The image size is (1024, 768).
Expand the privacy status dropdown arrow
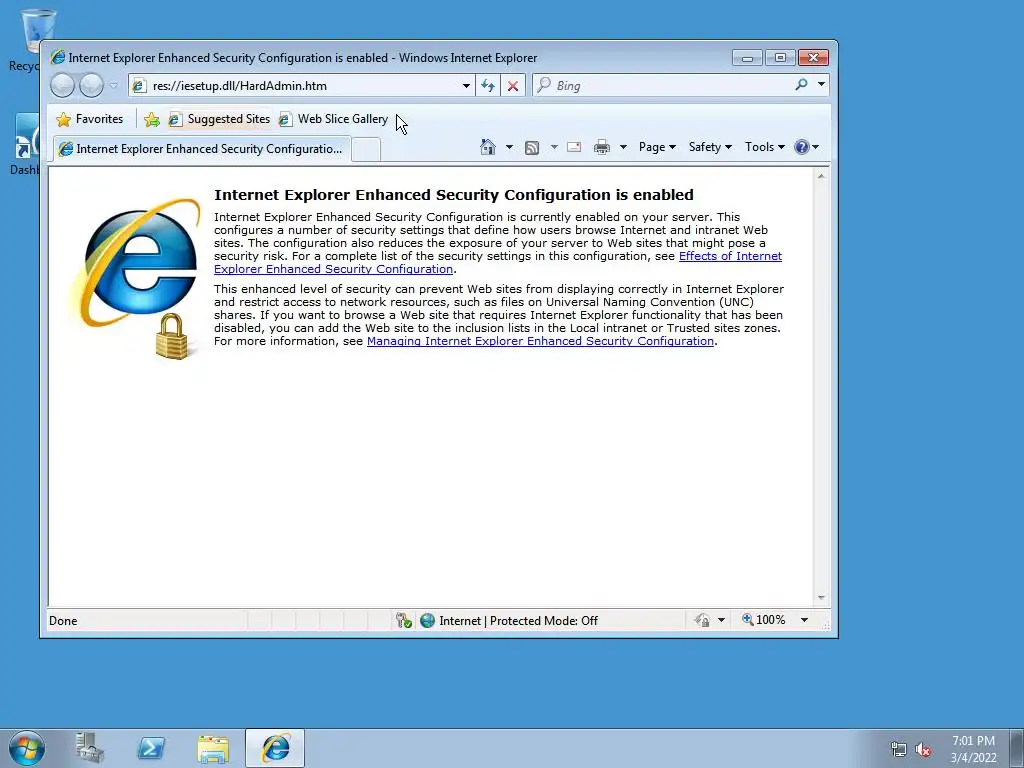721,620
